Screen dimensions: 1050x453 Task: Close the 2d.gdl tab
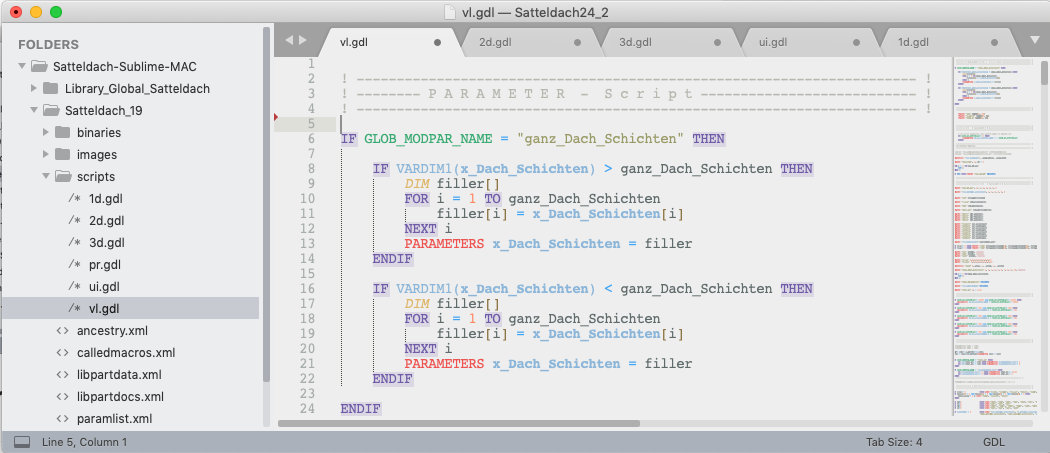[577, 43]
